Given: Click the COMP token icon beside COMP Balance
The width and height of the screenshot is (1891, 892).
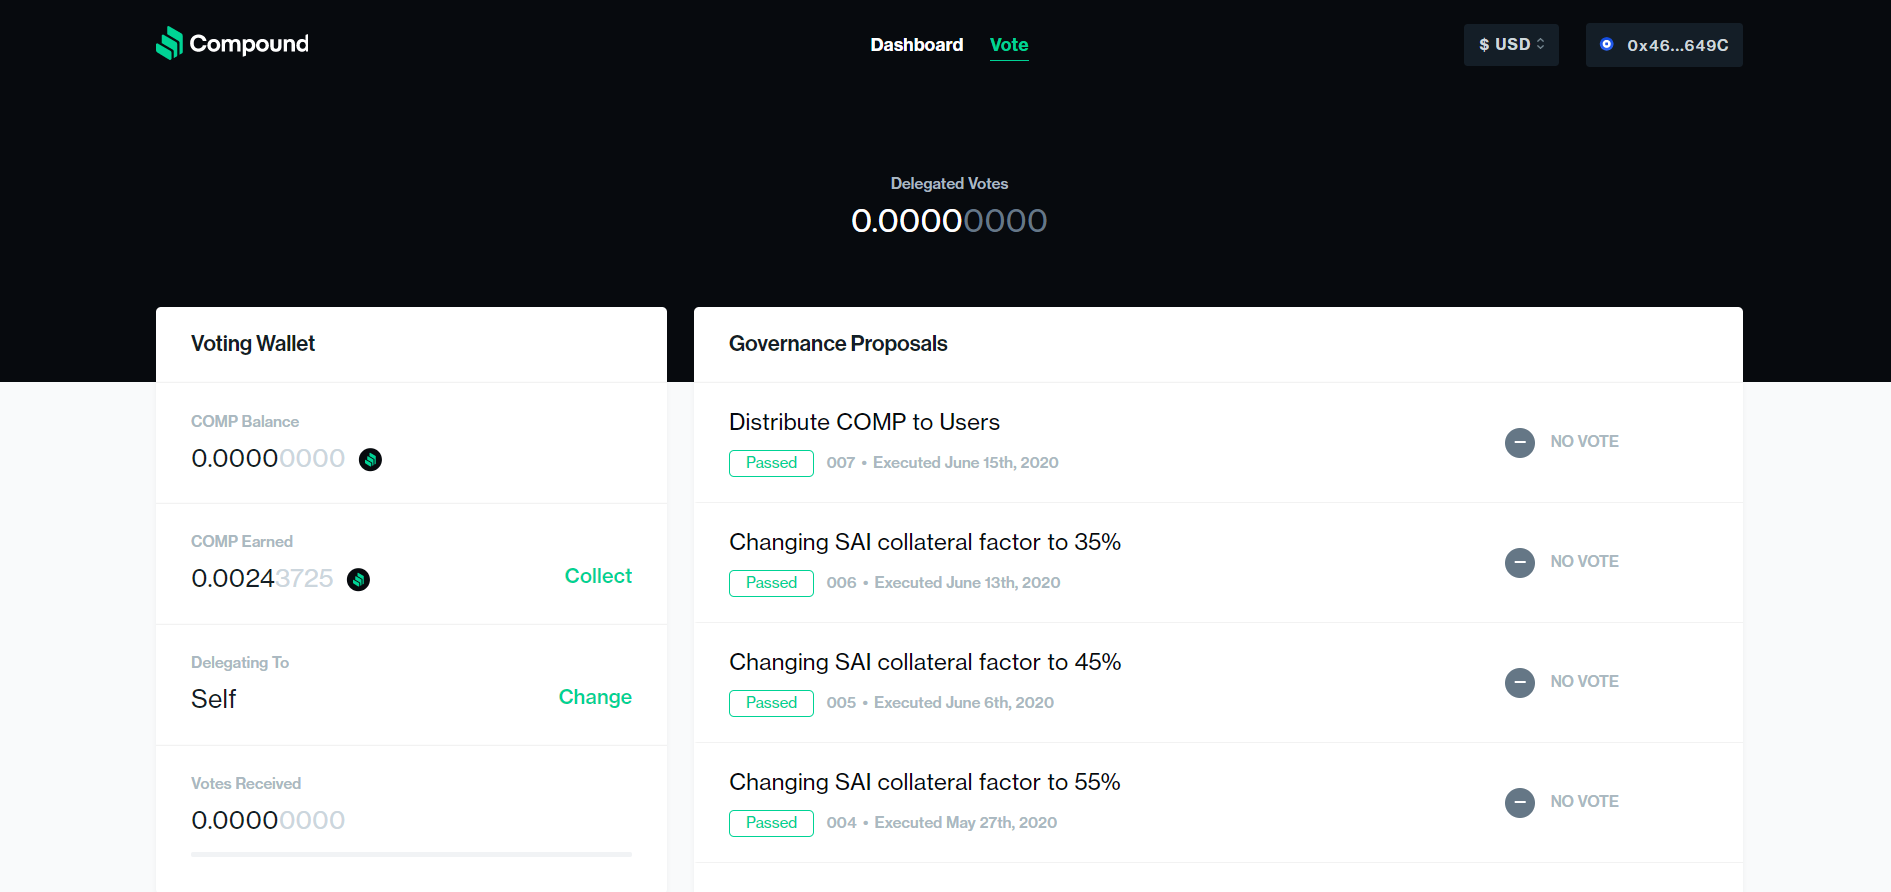Looking at the screenshot, I should coord(370,459).
